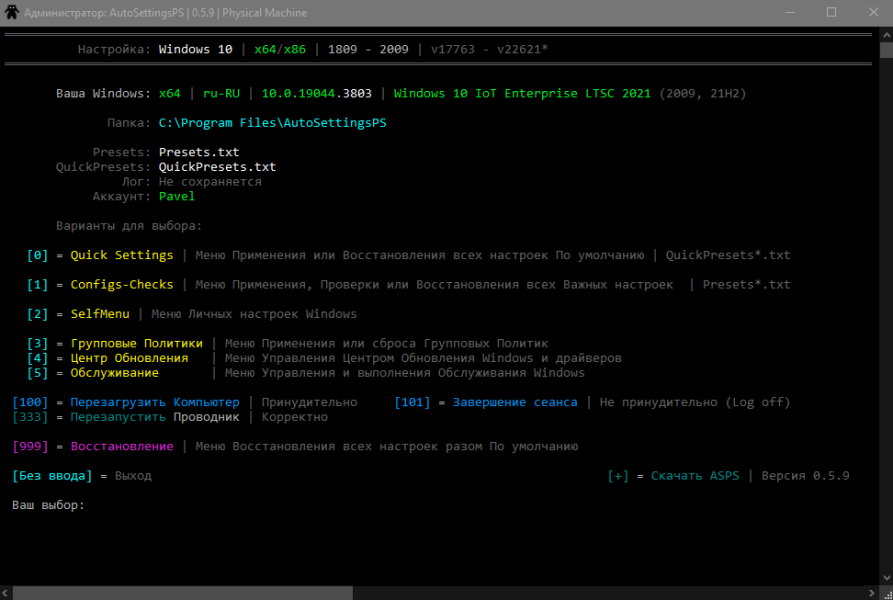Click the 'Ваш выбор:' input prompt
Image resolution: width=893 pixels, height=600 pixels.
pyautogui.click(x=48, y=505)
